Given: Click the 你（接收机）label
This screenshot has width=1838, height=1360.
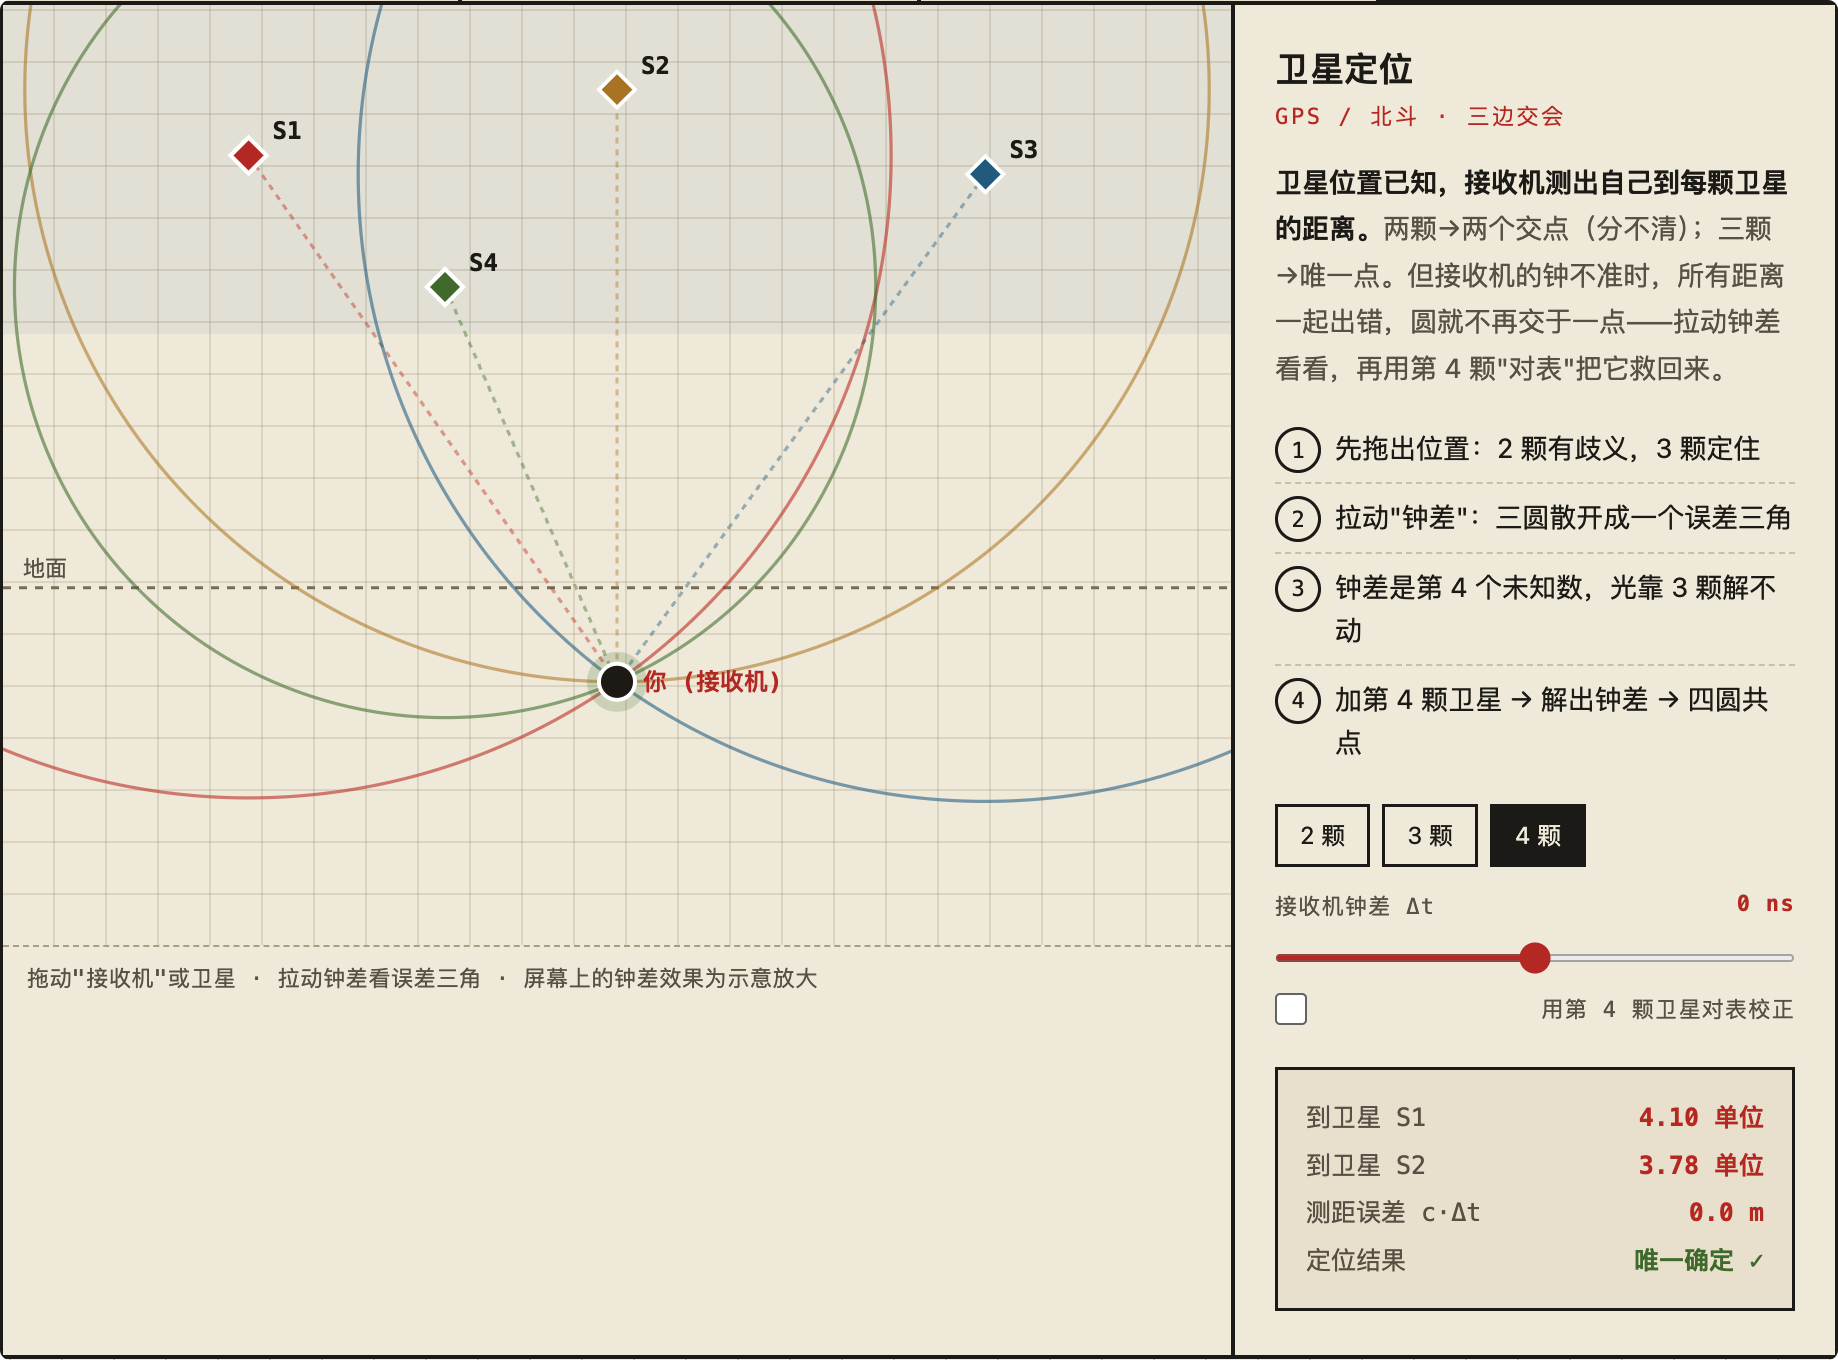Looking at the screenshot, I should (711, 682).
